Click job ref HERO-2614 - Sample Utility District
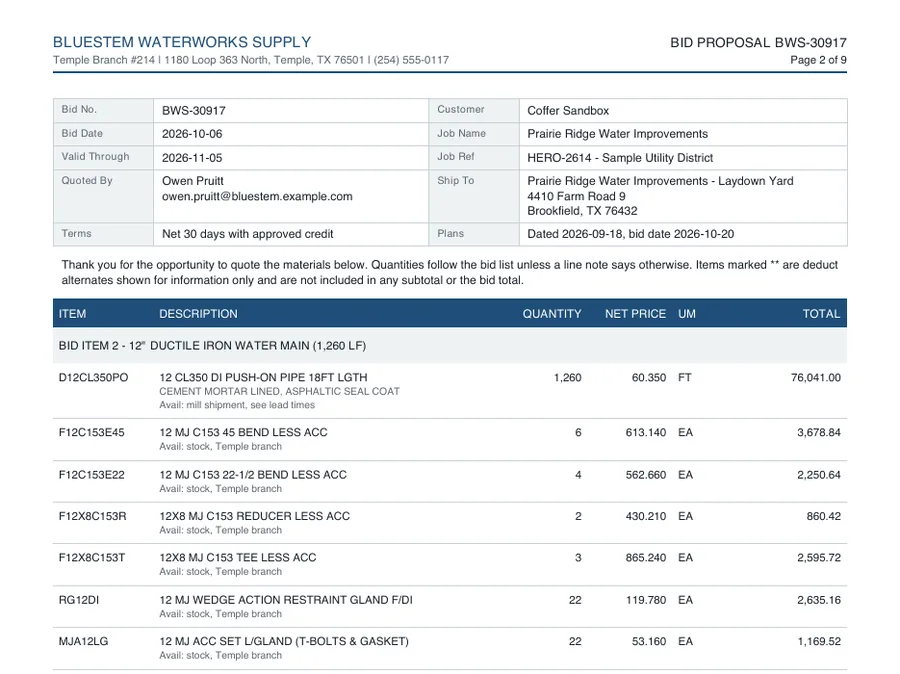Screen dimensions: 900x674 tap(620, 158)
